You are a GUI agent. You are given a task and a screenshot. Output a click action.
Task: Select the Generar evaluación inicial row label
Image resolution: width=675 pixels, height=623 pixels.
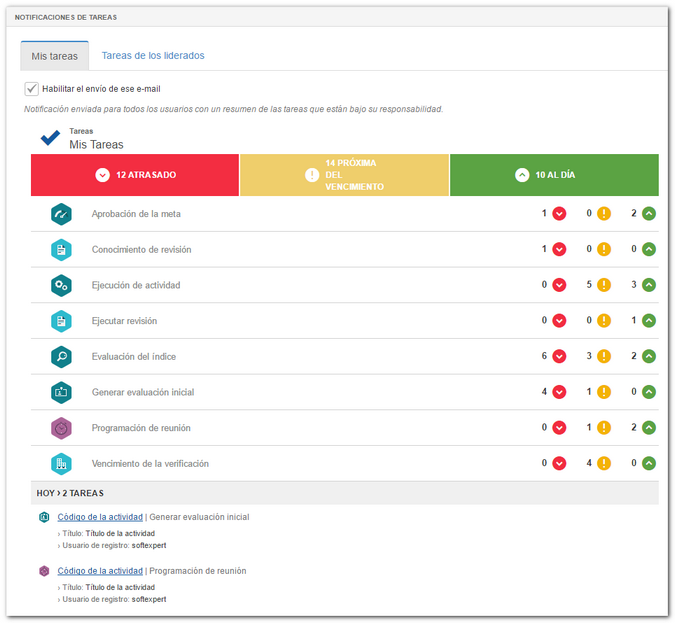click(x=143, y=392)
